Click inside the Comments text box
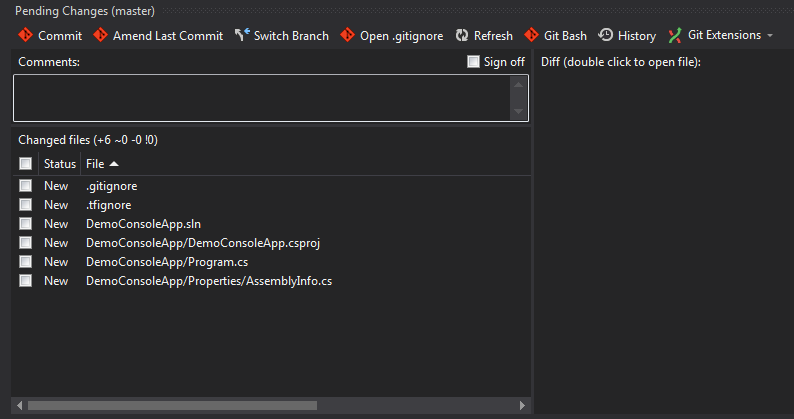This screenshot has height=419, width=794. coord(260,98)
